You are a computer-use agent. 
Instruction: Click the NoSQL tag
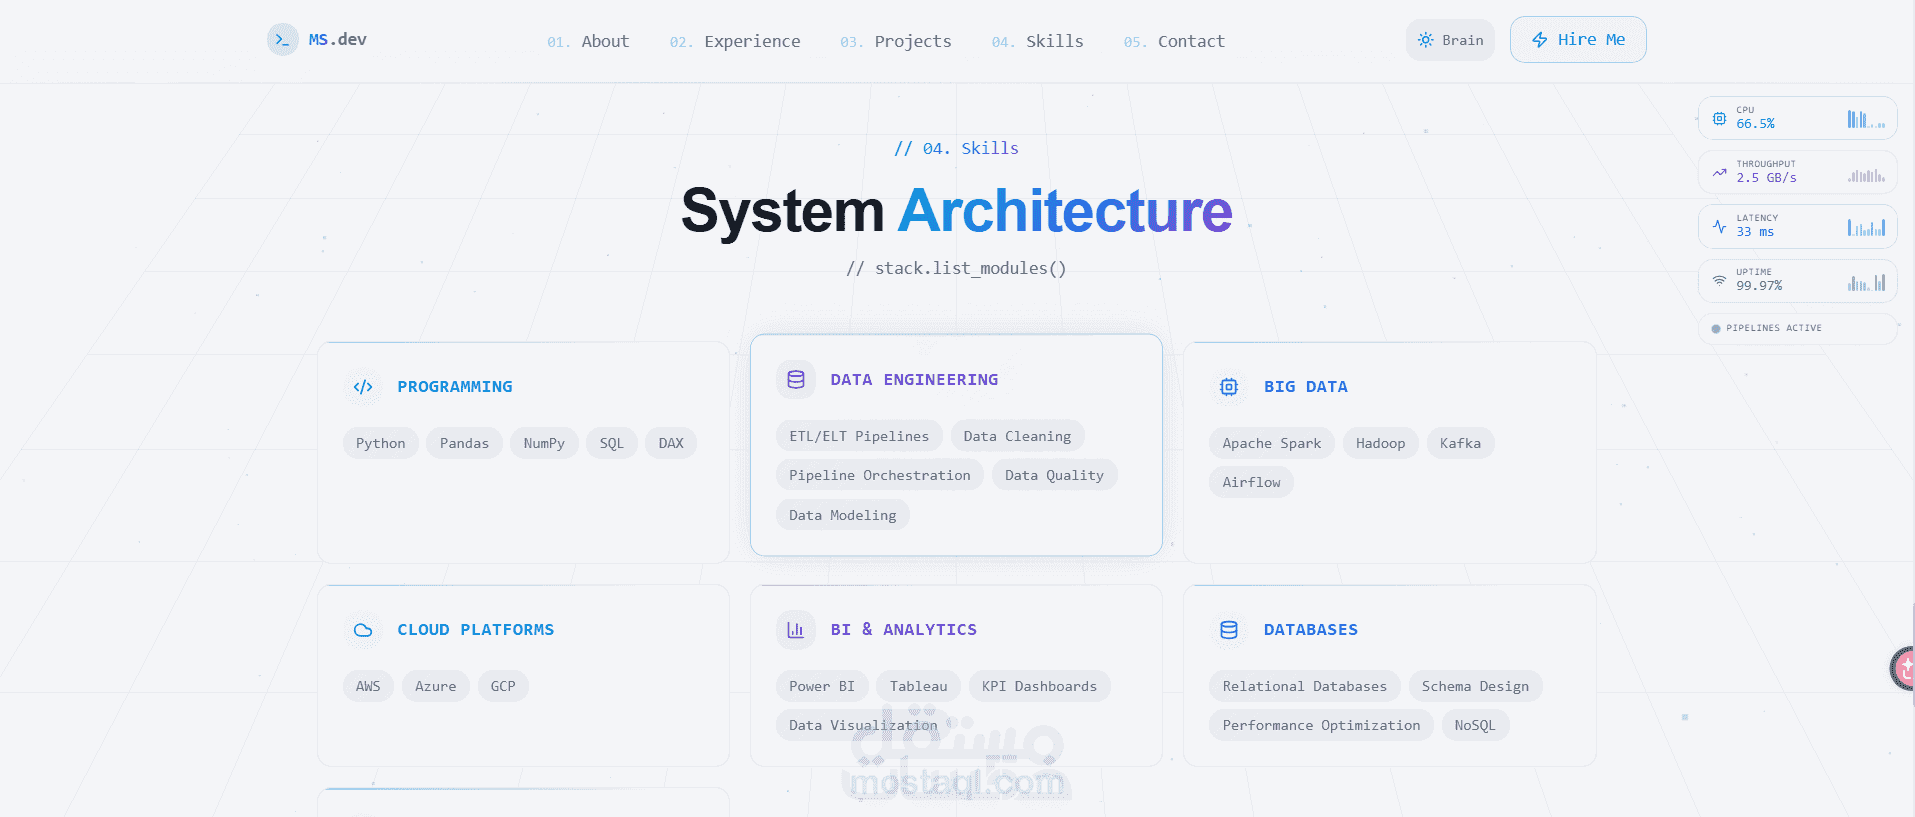point(1475,725)
